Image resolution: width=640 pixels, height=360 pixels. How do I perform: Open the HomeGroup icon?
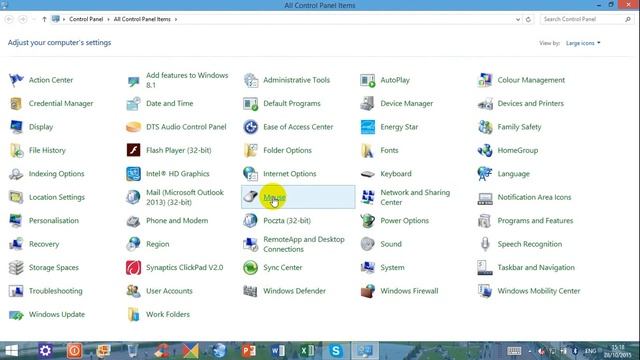(x=485, y=150)
